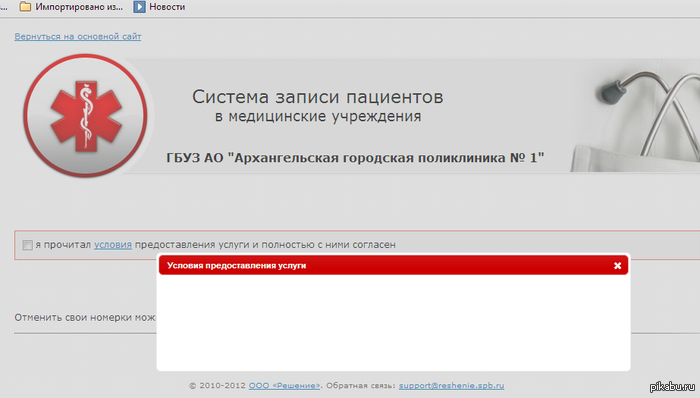This screenshot has width=700, height=398.
Task: Click the pikabu.ru watermark
Action: [672, 387]
